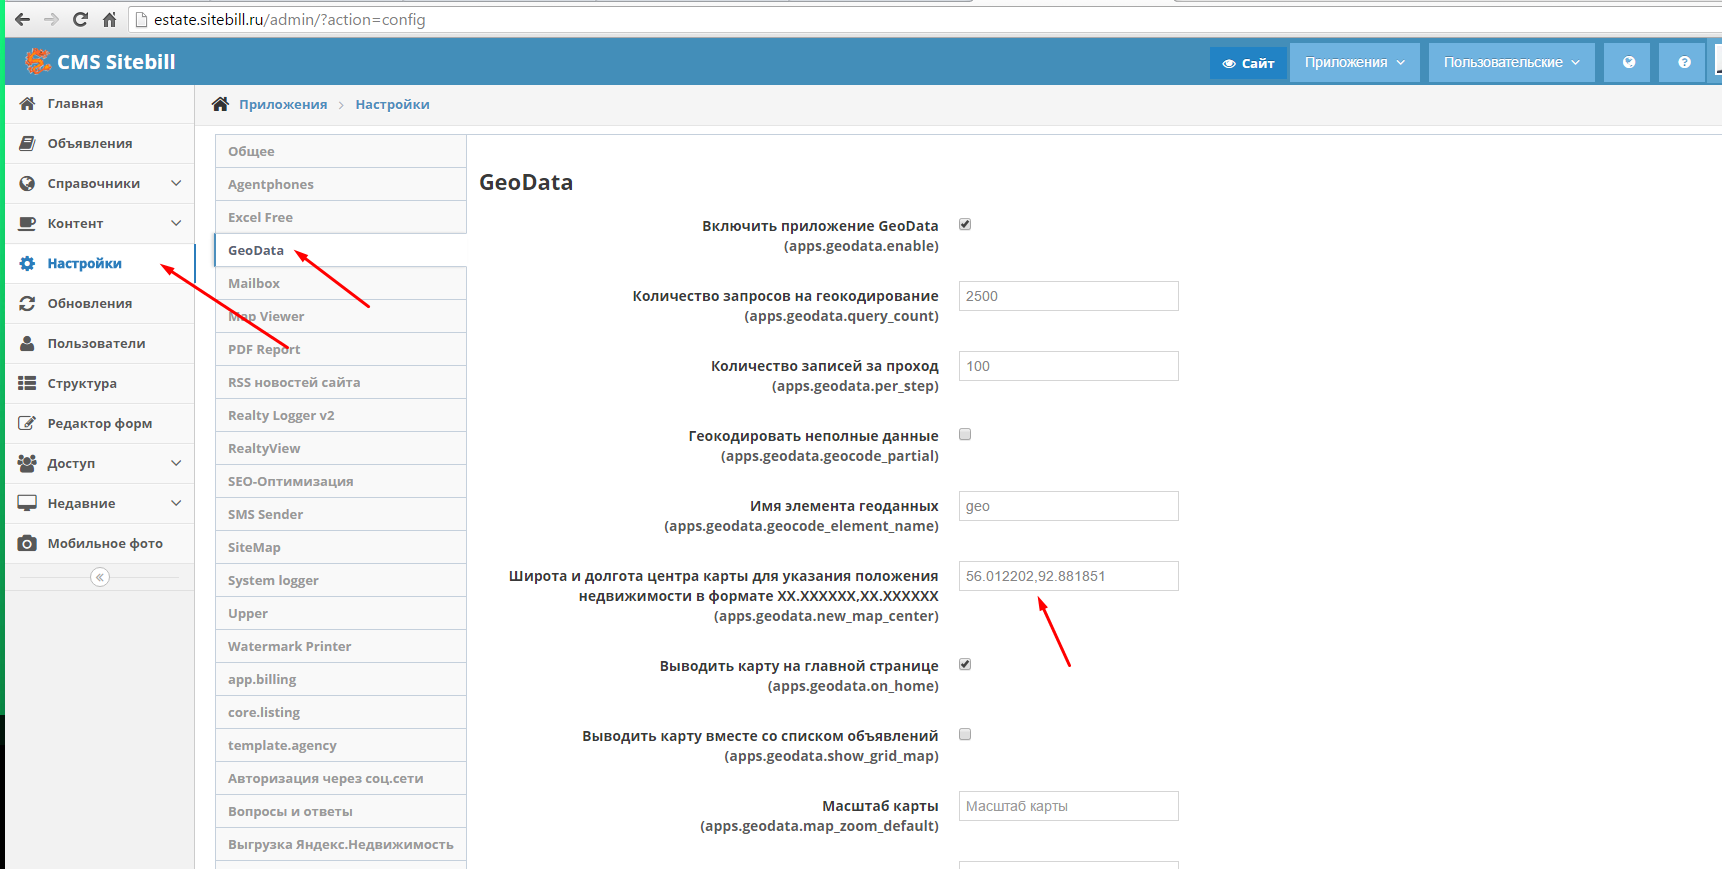Image resolution: width=1722 pixels, height=869 pixels.
Task: Click the Недавние monitor icon
Action: pos(27,503)
